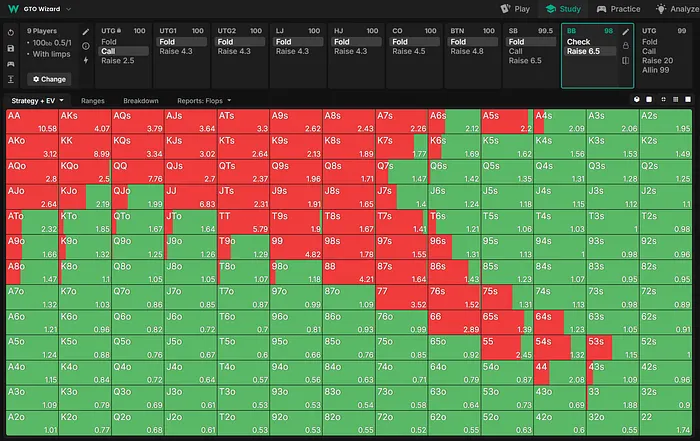This screenshot has width=700, height=441.
Task: Click the pencil edit icon beside UTG
Action: [84, 31]
